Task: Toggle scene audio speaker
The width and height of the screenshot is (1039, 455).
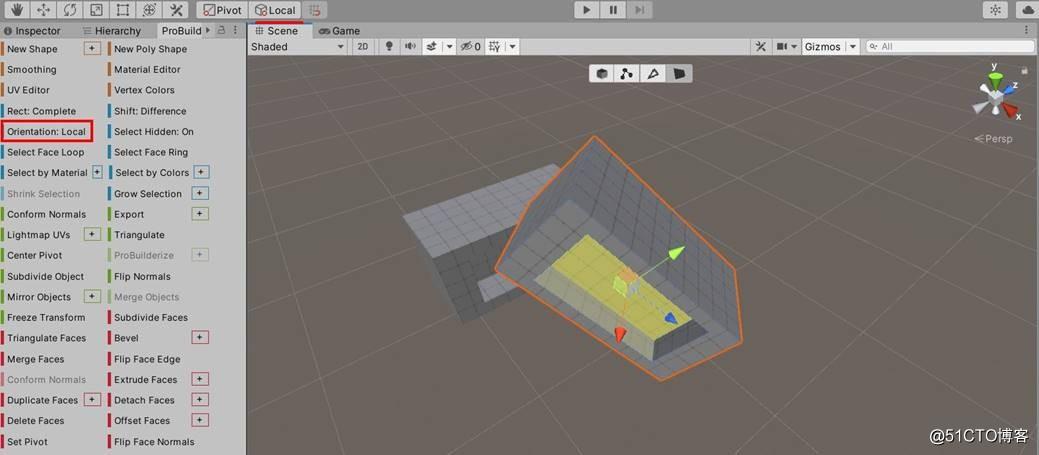Action: tap(410, 46)
